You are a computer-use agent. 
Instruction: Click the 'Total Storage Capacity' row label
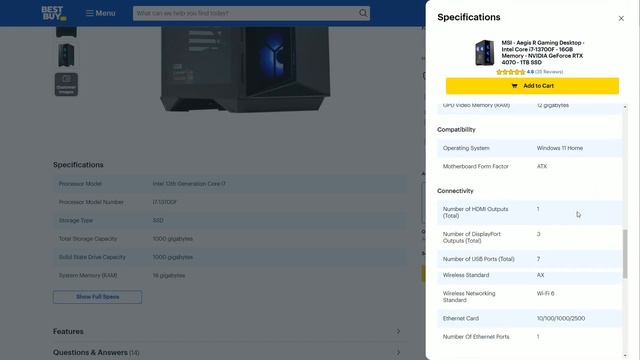(x=88, y=239)
